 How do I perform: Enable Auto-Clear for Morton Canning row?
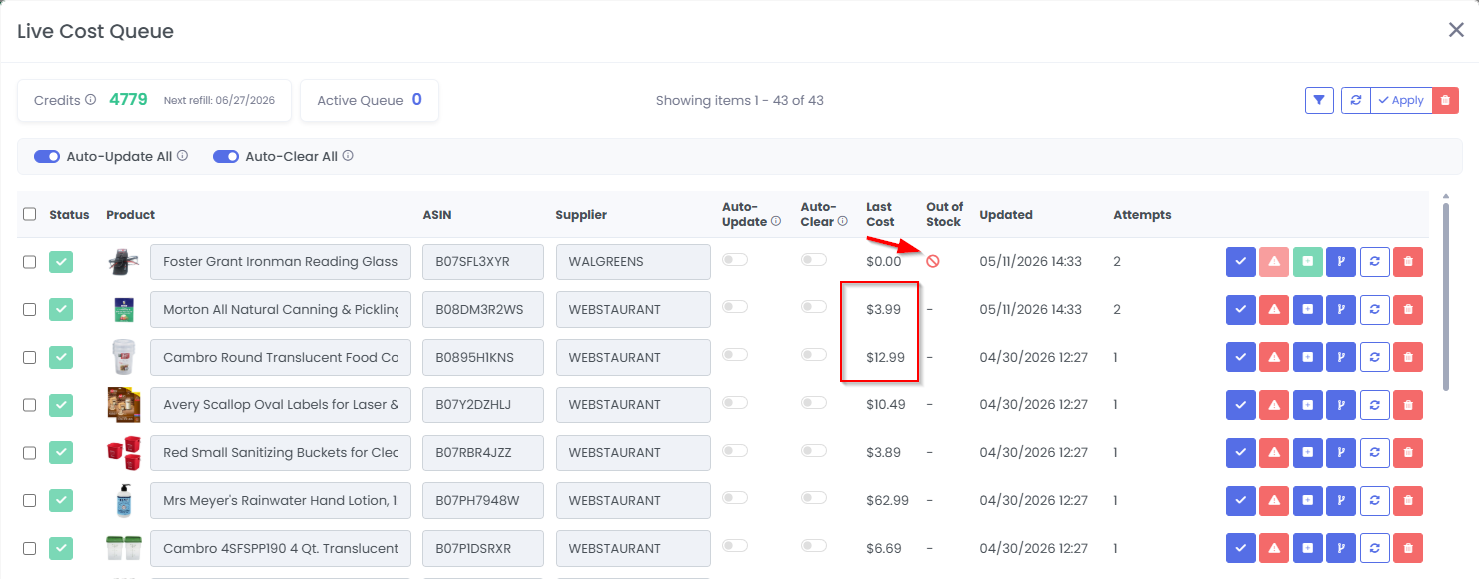814,308
